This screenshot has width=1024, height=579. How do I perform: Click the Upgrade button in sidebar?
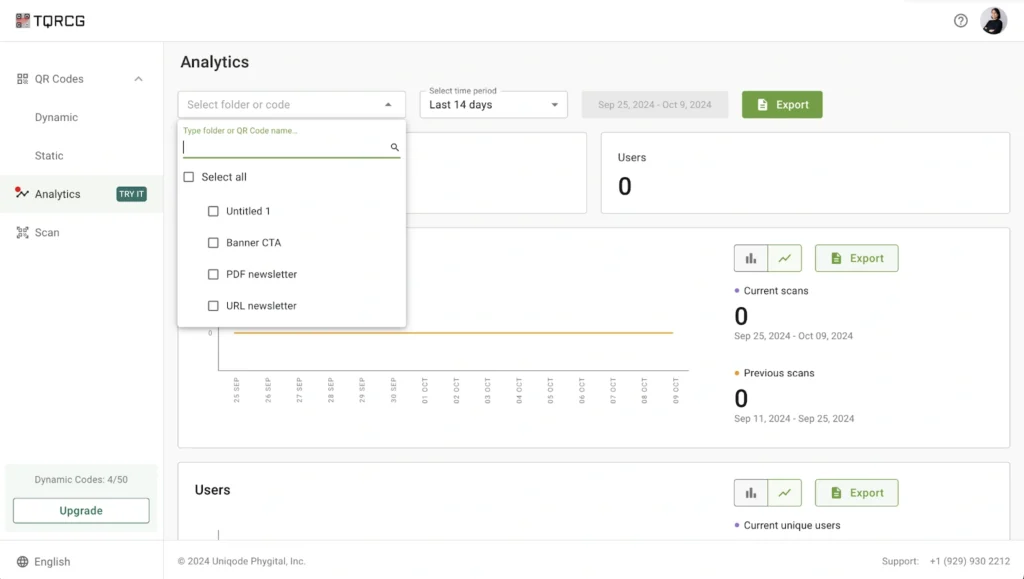click(80, 510)
